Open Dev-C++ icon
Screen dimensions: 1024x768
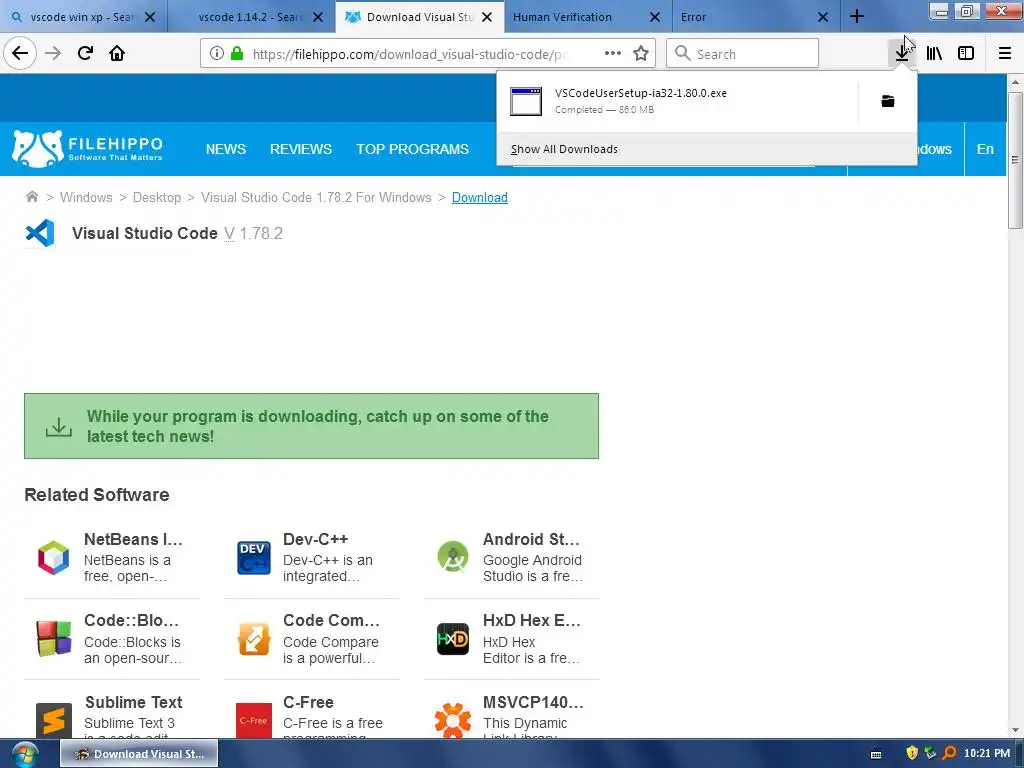[253, 558]
